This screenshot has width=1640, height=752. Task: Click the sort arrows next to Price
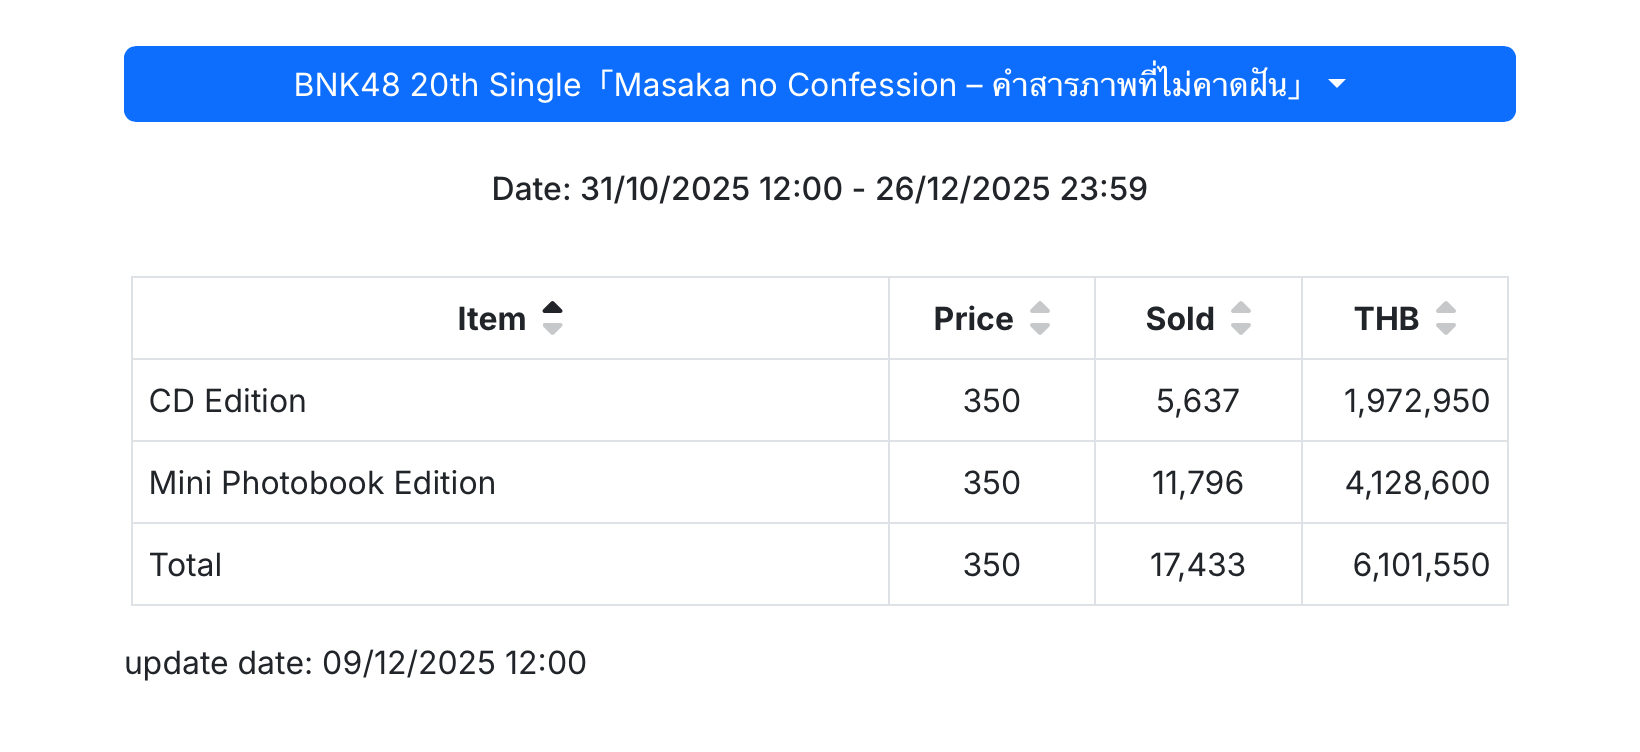1040,318
